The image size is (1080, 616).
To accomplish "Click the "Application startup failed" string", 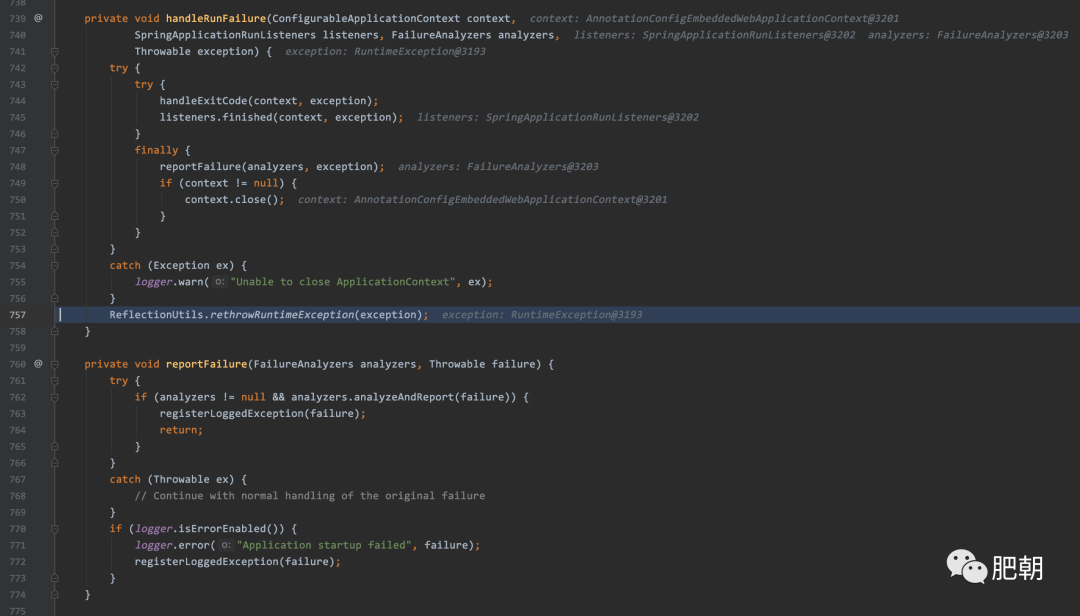I will (324, 545).
